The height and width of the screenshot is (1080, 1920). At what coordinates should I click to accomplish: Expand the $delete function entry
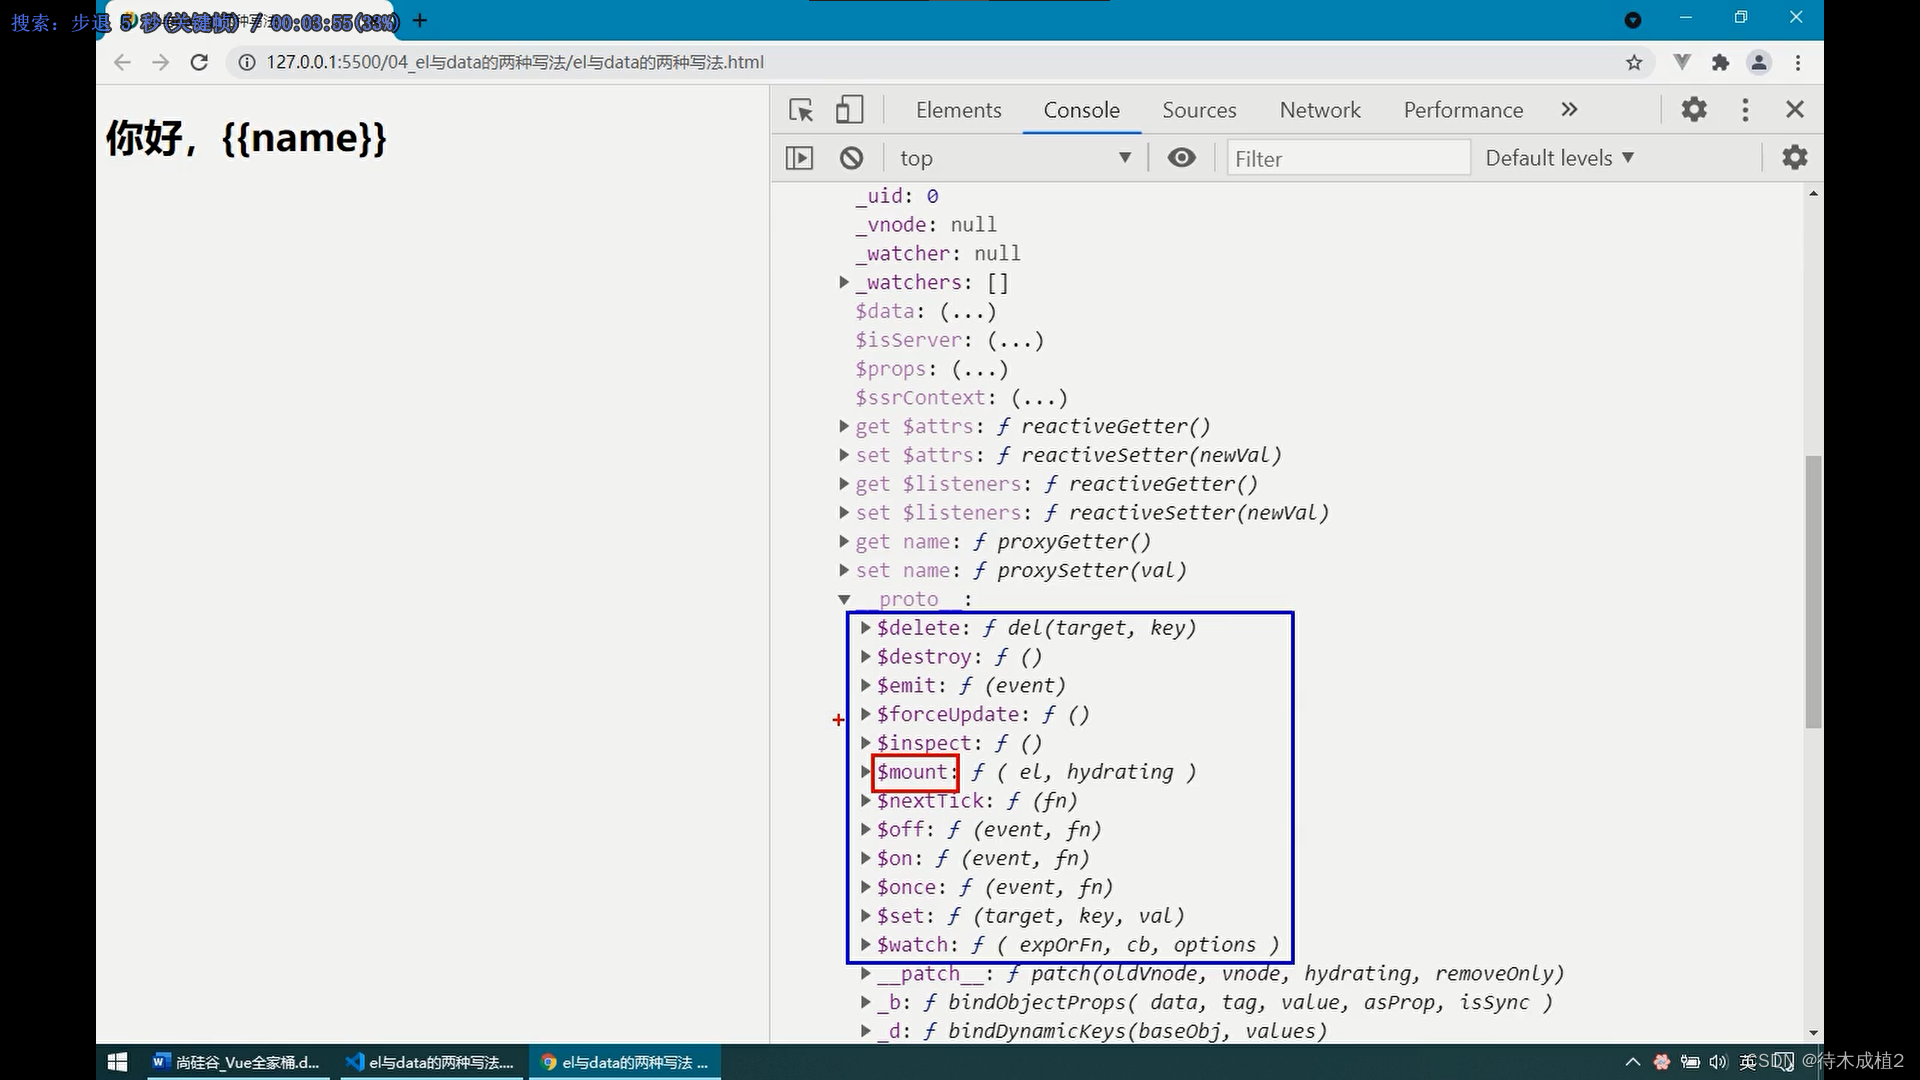pyautogui.click(x=866, y=628)
